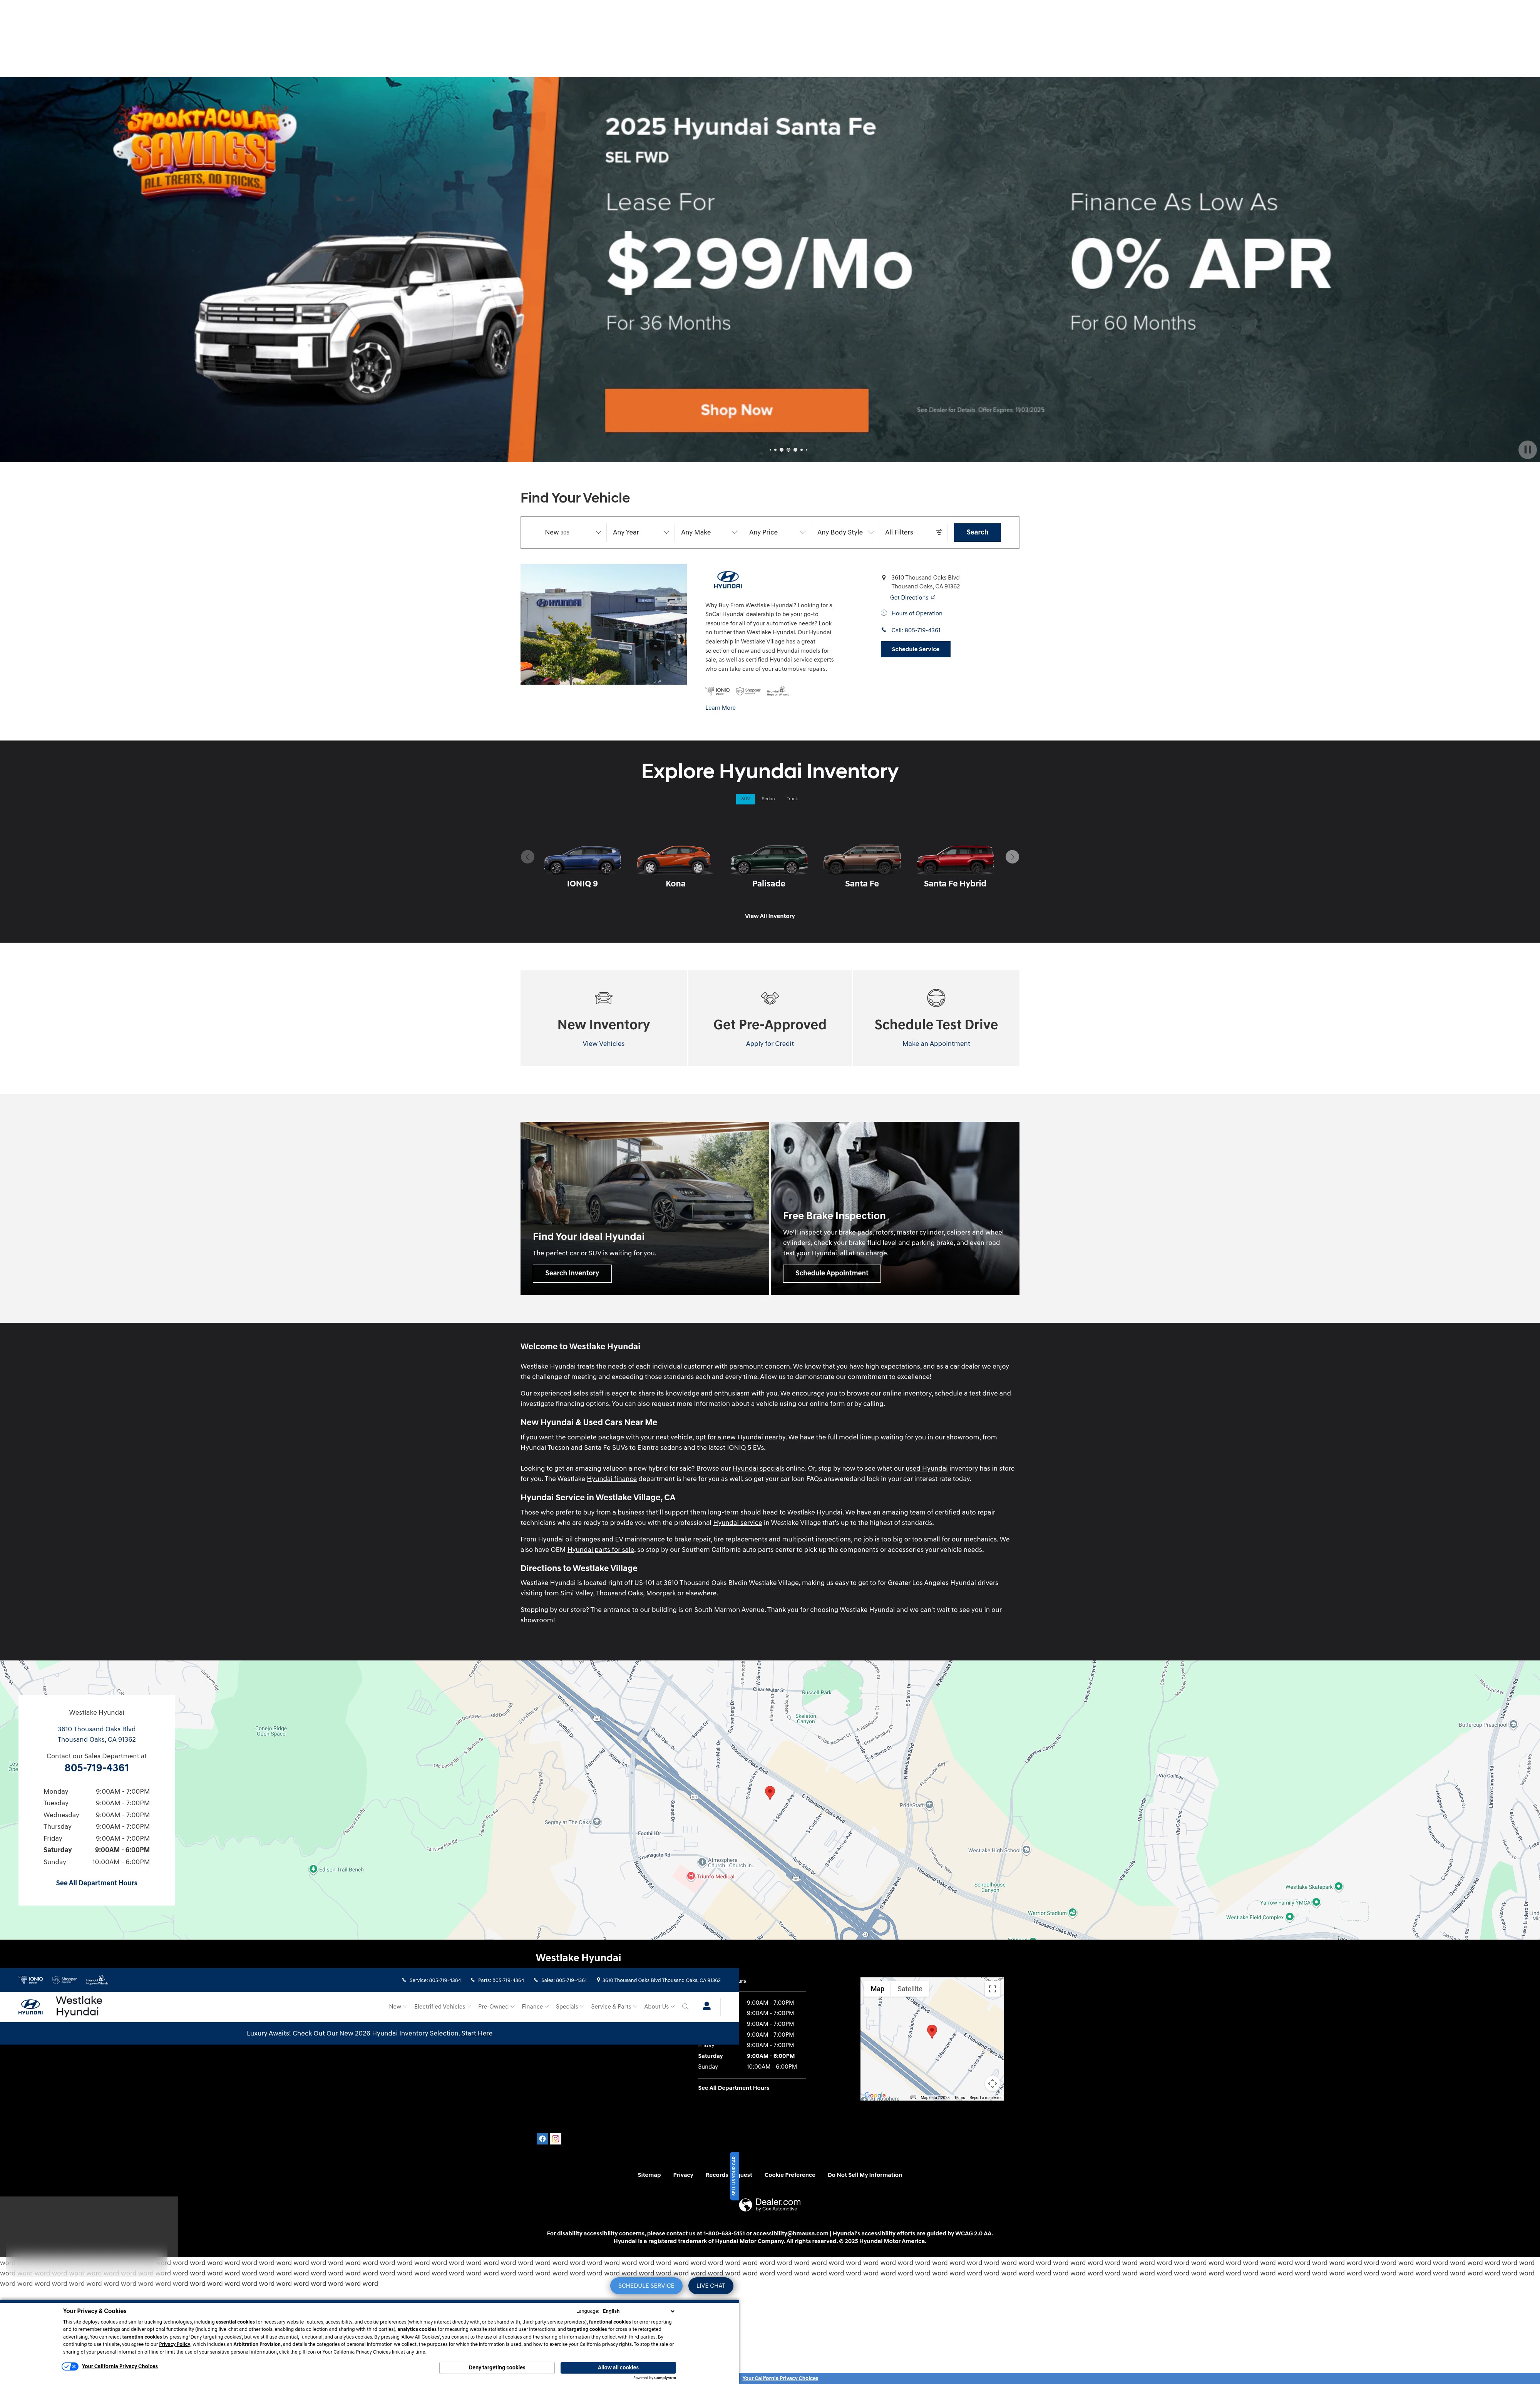Click See All Department Hours on the large map card
The width and height of the screenshot is (1540, 2384).
click(x=97, y=1883)
